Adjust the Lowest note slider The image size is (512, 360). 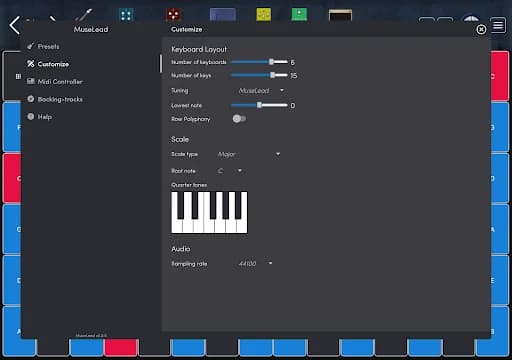[259, 105]
